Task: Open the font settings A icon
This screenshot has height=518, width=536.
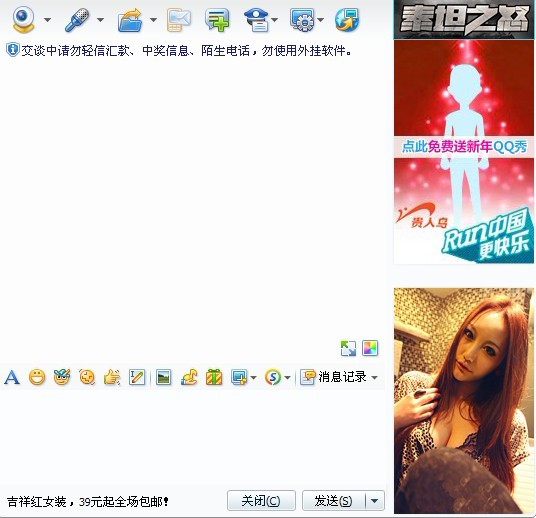Action: click(12, 377)
